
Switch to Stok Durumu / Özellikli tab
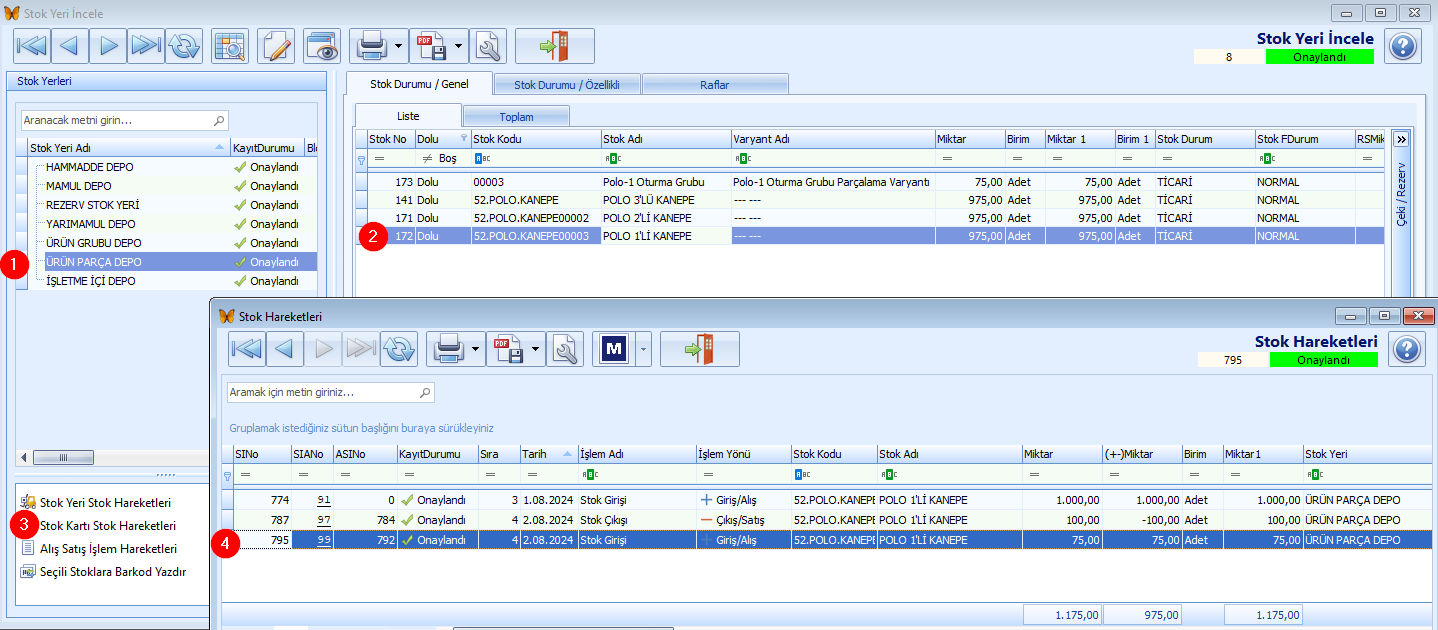click(567, 85)
